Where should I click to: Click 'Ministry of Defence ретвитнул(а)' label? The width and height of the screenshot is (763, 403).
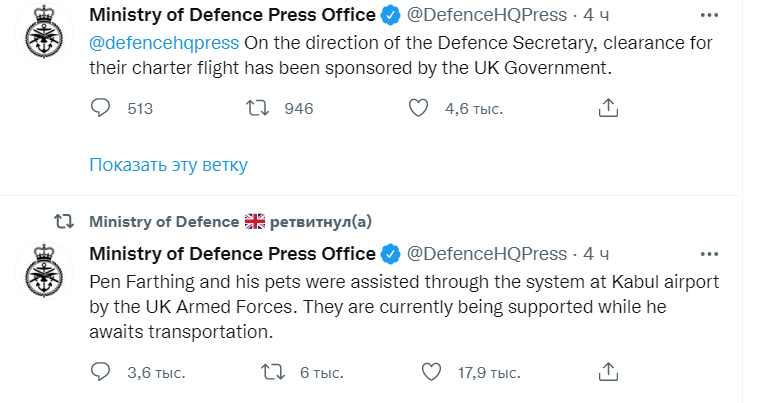[x=229, y=221]
